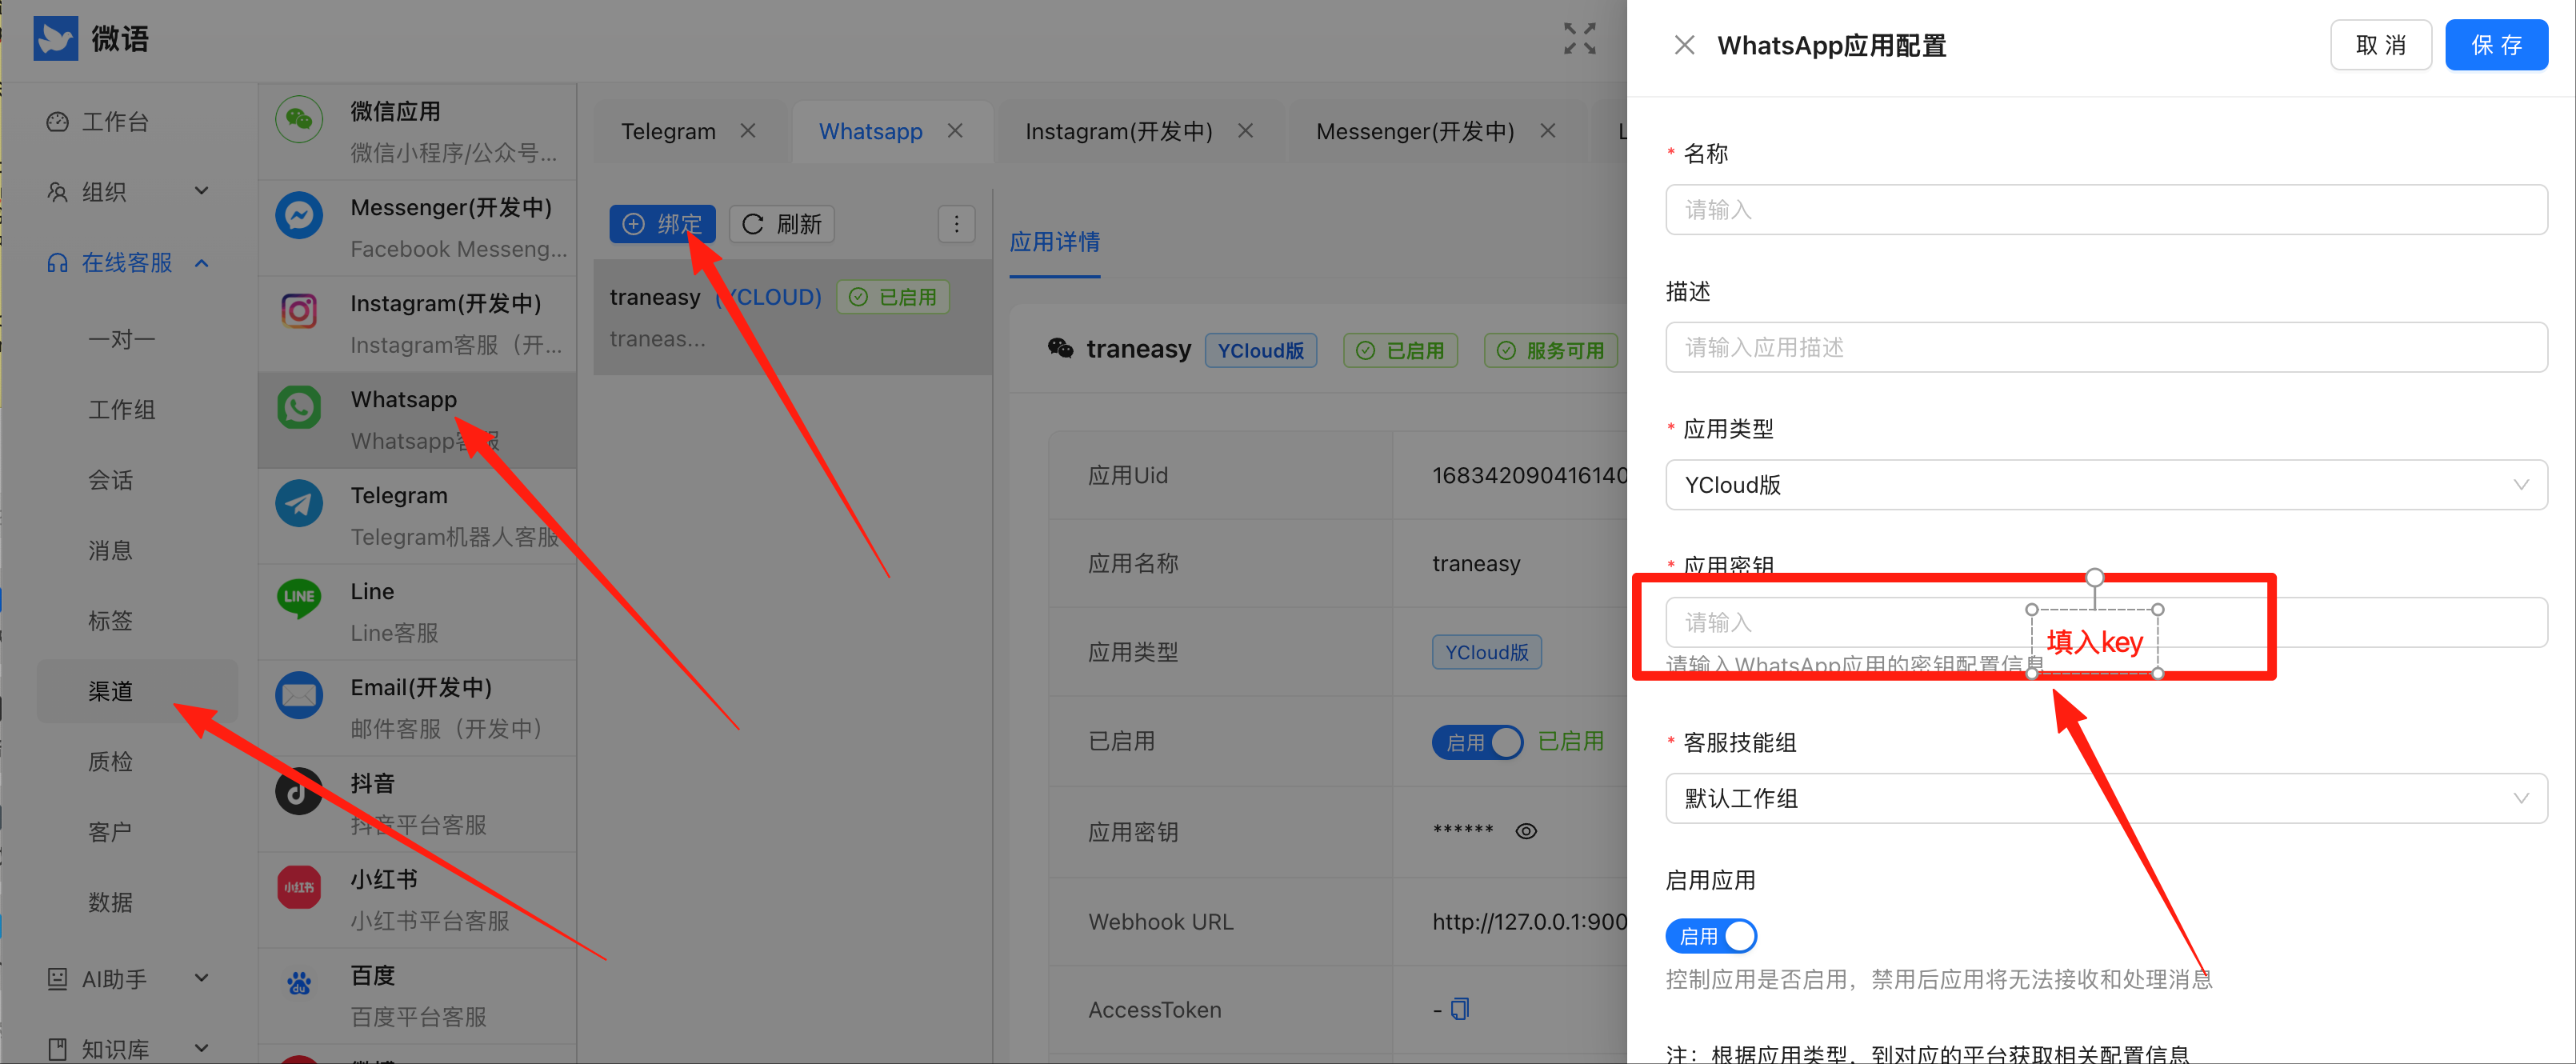2576x1064 pixels.
Task: Open the 标签 submenu item
Action: [110, 621]
